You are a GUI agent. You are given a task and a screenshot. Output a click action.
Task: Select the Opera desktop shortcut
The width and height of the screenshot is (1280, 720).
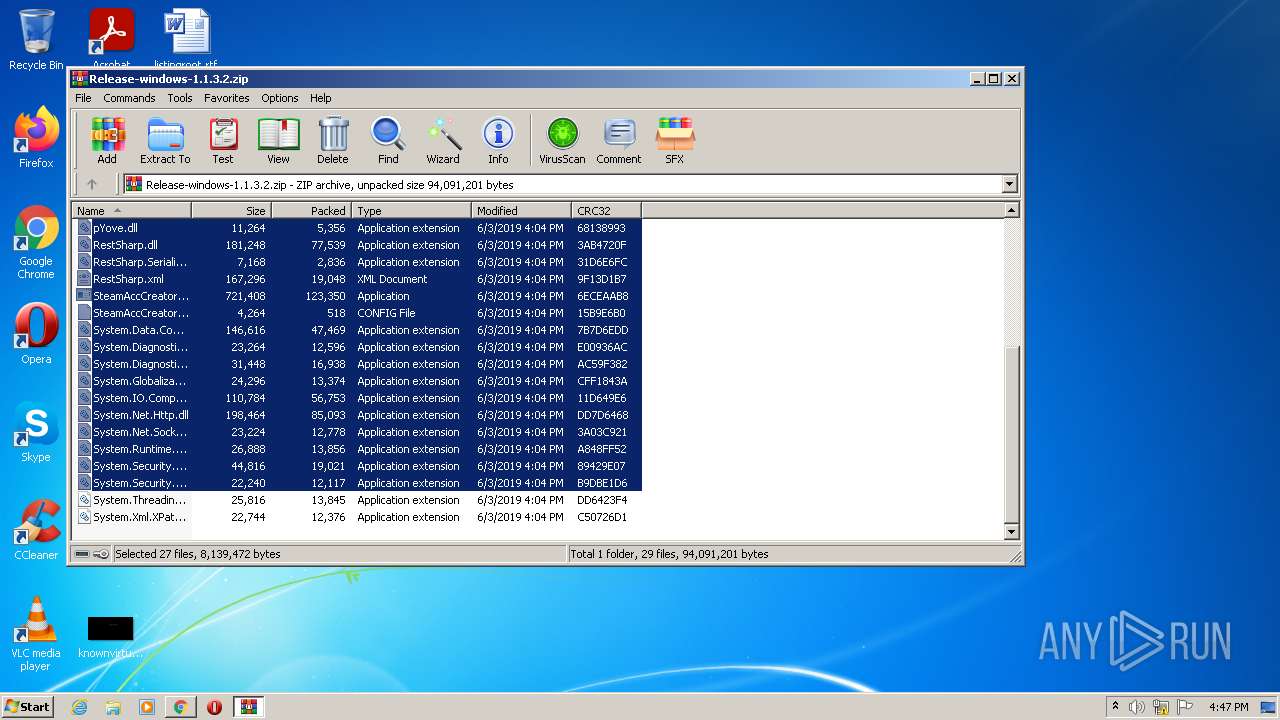tap(36, 334)
